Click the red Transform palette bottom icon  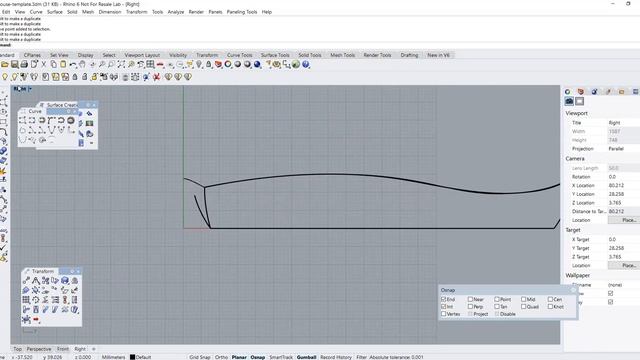[36, 319]
